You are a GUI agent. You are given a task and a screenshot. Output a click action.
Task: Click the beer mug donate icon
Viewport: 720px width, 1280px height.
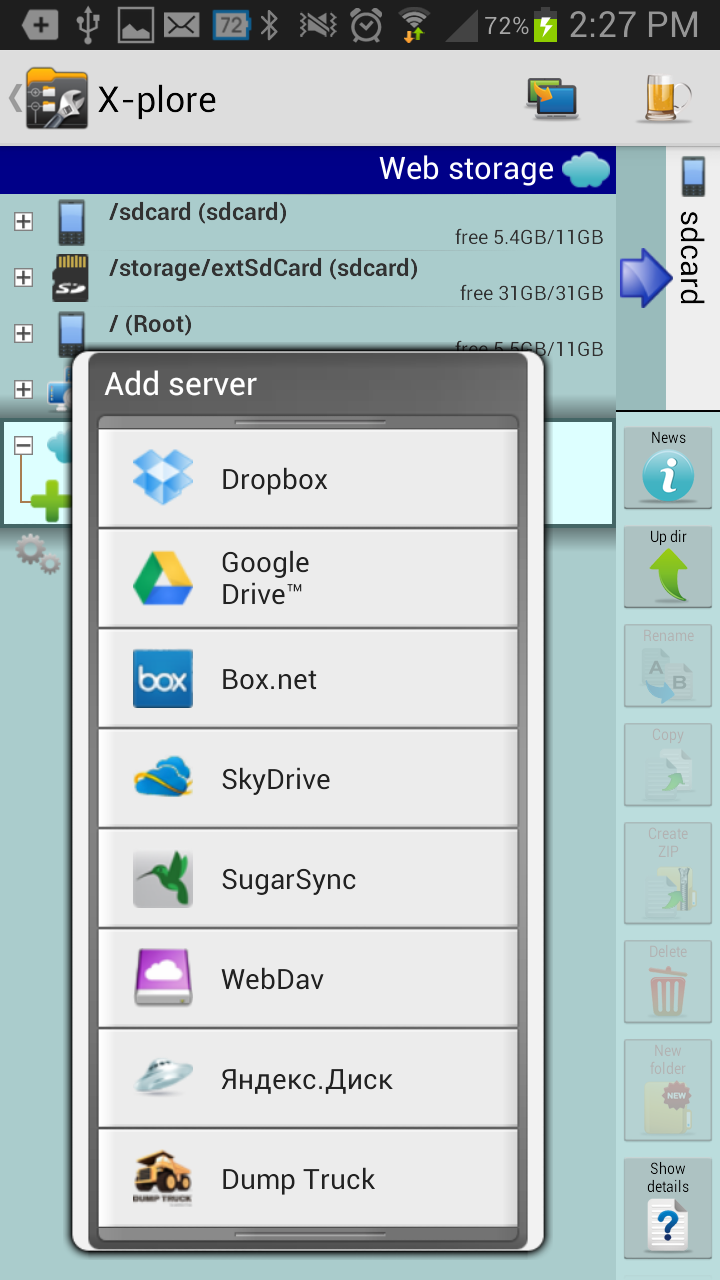click(665, 98)
